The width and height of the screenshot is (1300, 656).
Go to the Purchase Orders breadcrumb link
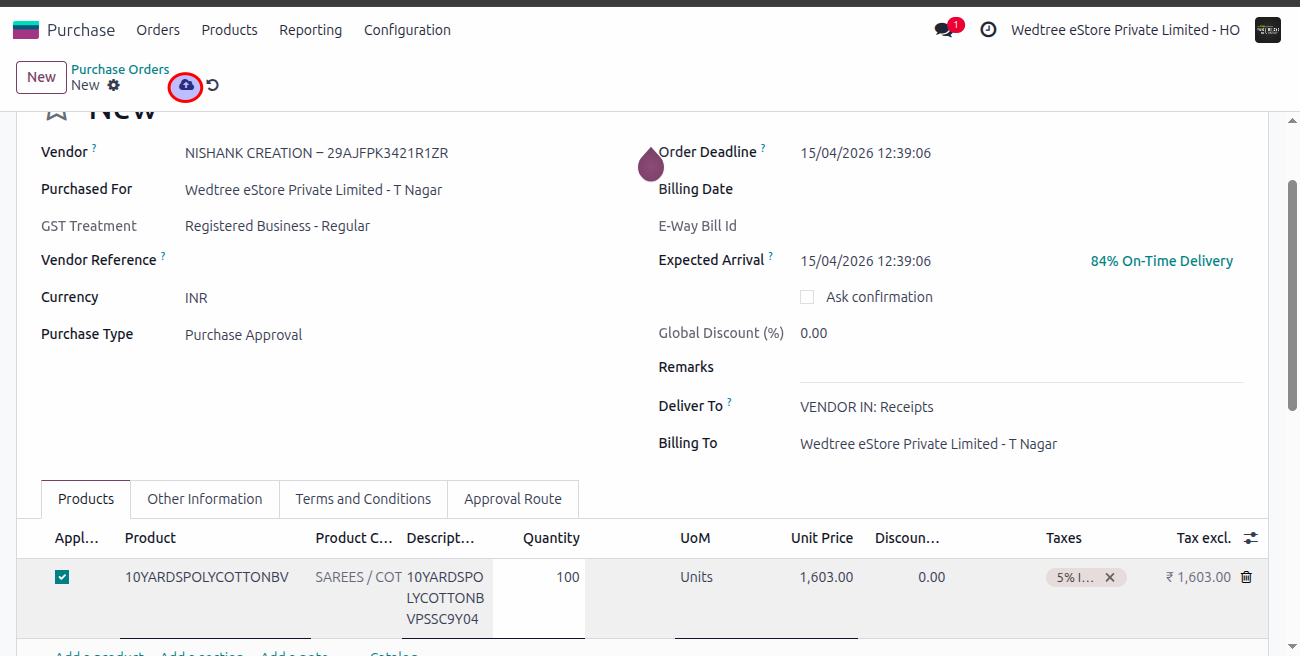pyautogui.click(x=120, y=69)
